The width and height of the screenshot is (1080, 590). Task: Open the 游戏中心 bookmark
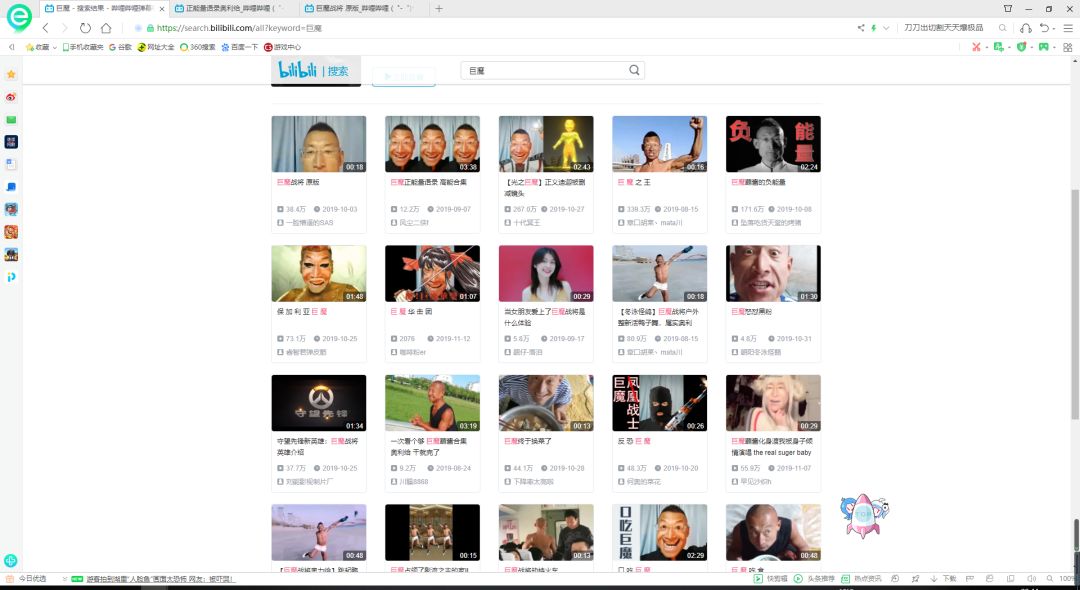[282, 47]
